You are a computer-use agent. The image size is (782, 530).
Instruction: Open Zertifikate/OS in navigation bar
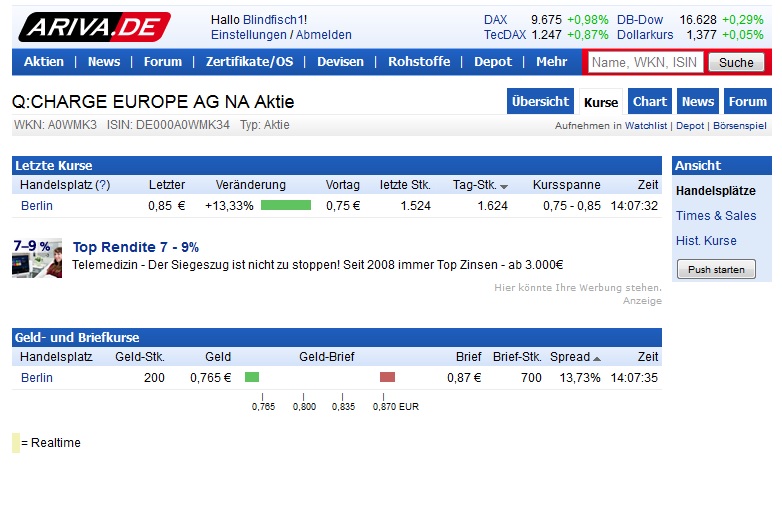click(249, 62)
